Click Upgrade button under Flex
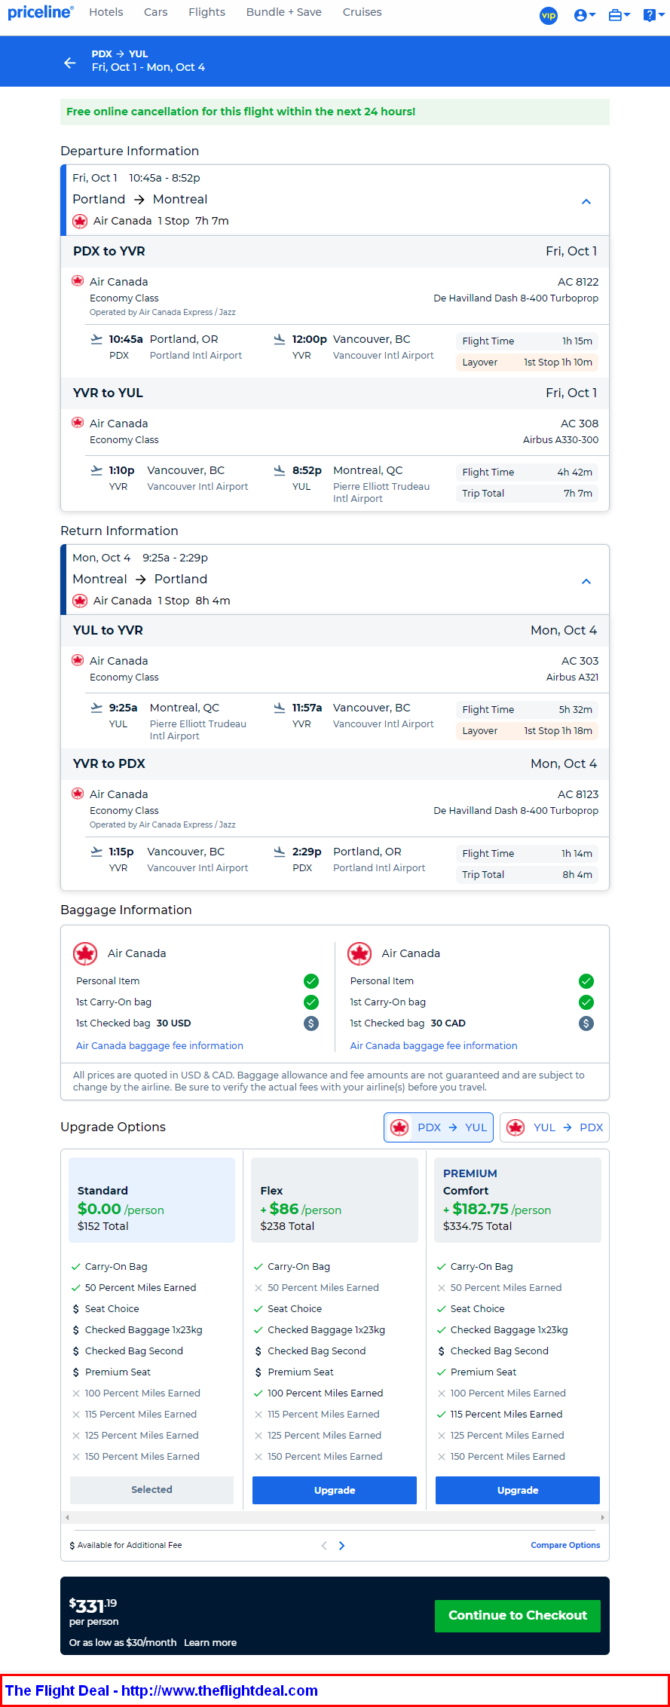Image resolution: width=670 pixels, height=1707 pixels. (x=334, y=1490)
